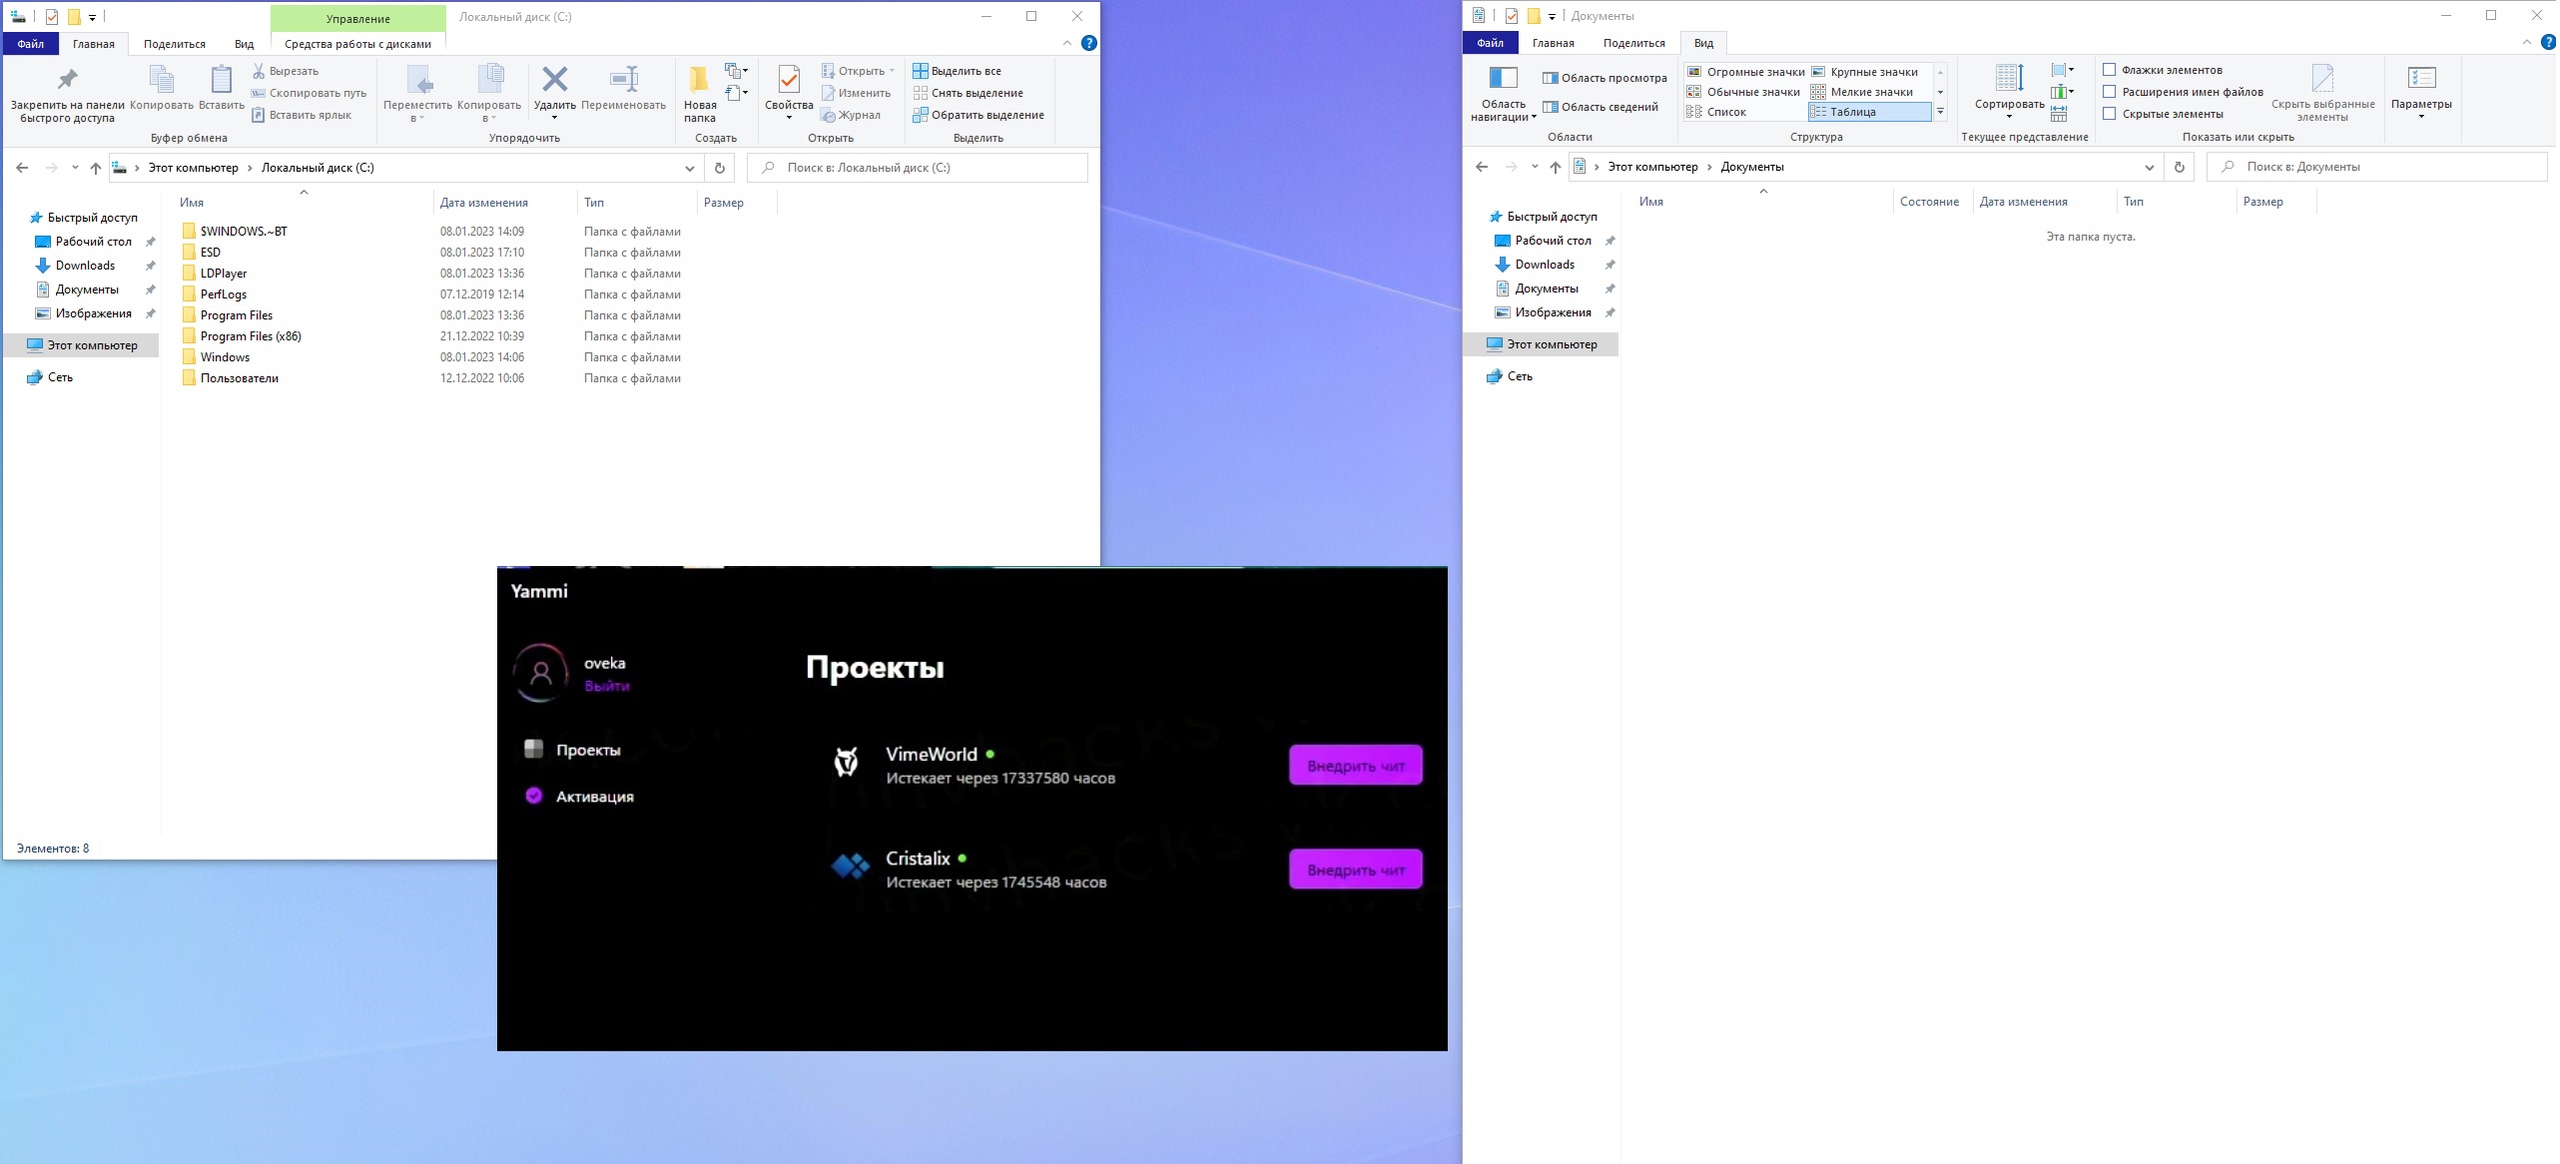This screenshot has height=1164, width=2560.
Task: Click search field Поиск в: Локальный диск (C:)
Action: coord(918,168)
